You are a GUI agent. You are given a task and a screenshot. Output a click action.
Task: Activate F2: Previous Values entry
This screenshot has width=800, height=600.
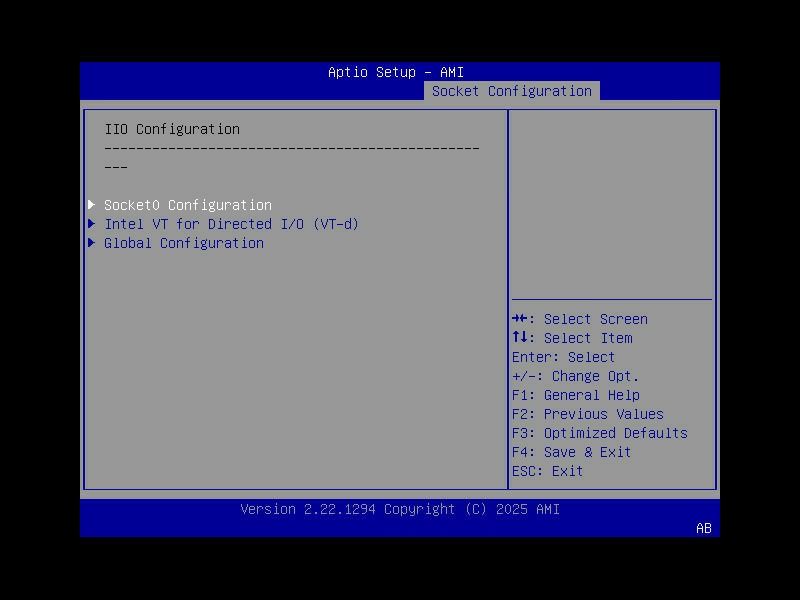pos(586,414)
